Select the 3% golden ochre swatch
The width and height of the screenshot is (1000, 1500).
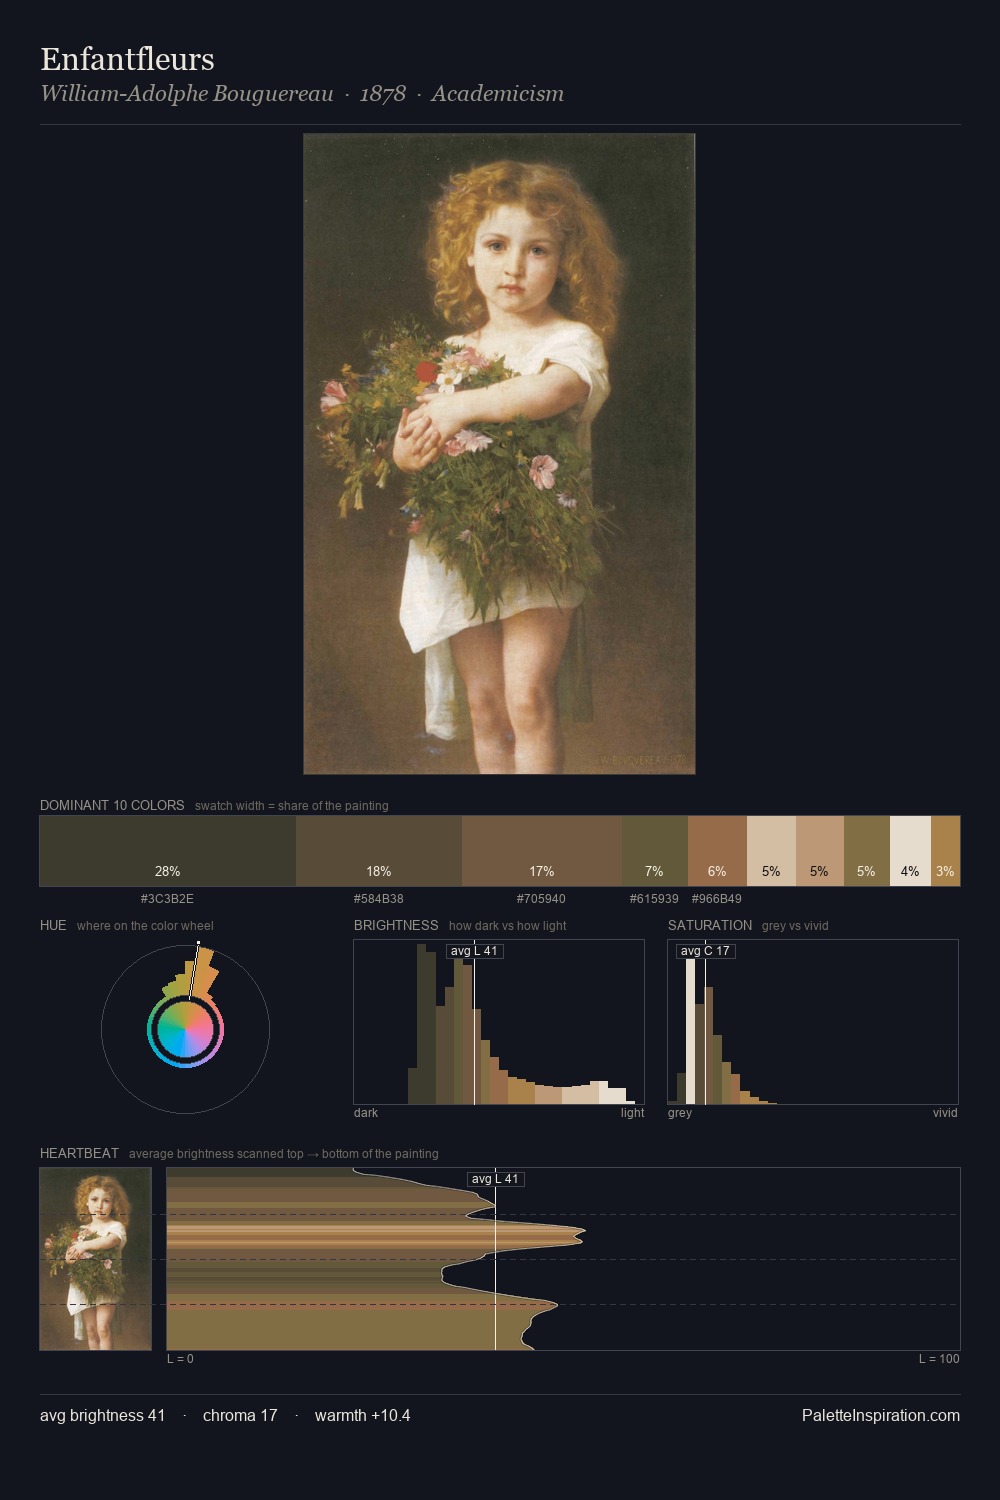pos(945,851)
